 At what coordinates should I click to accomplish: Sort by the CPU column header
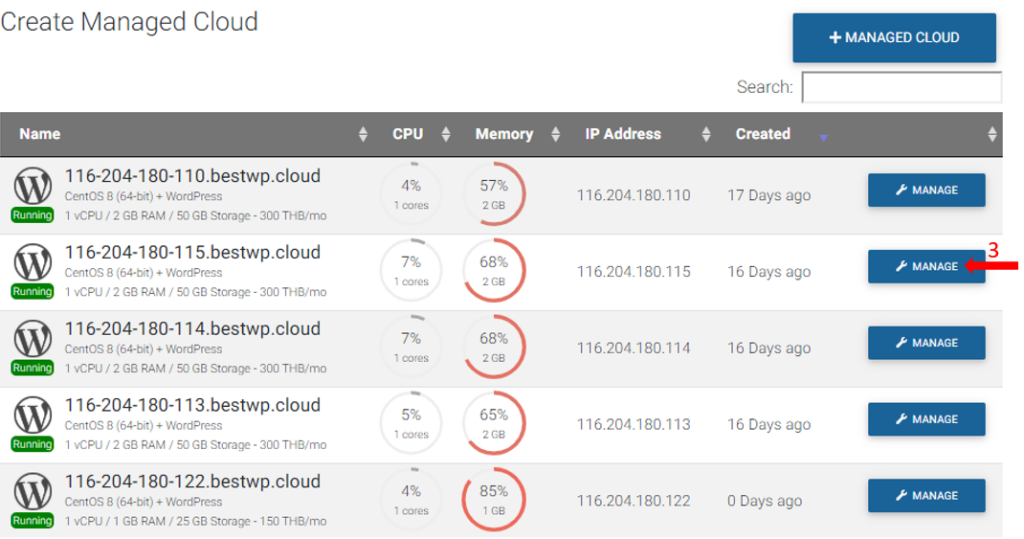[408, 134]
